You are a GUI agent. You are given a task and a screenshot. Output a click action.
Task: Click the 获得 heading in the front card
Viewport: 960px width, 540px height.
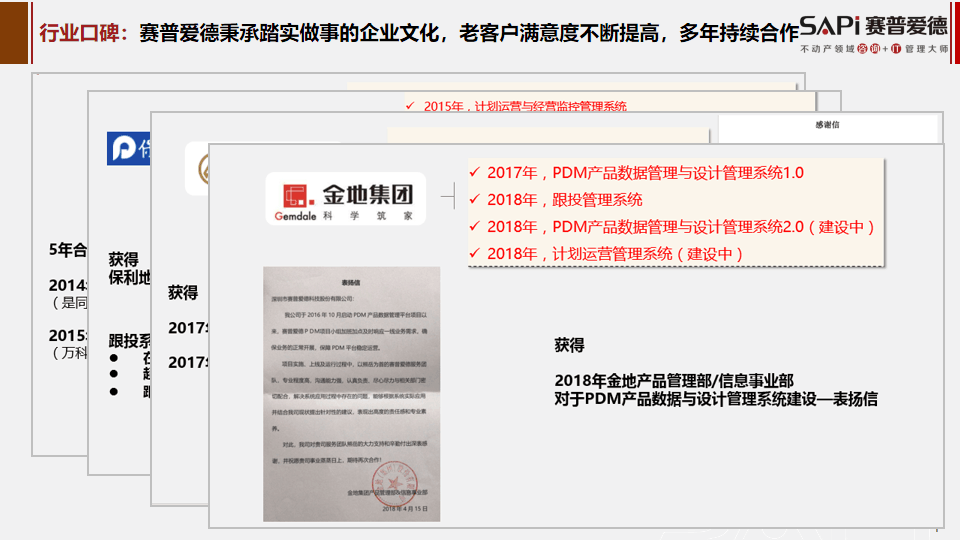569,345
